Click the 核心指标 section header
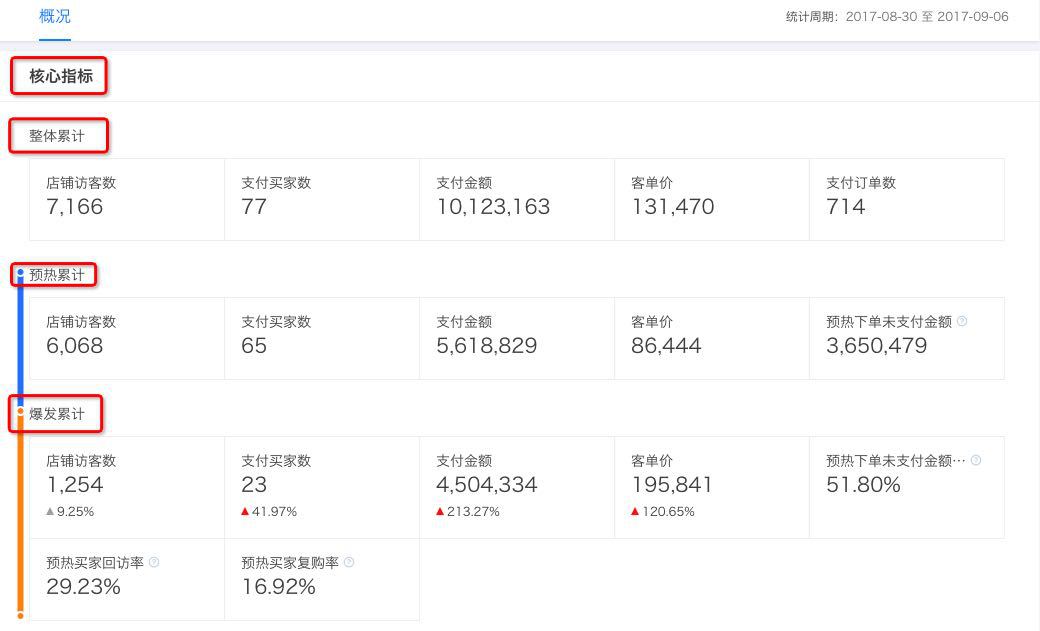Viewport: 1040px width, 631px height. point(58,74)
